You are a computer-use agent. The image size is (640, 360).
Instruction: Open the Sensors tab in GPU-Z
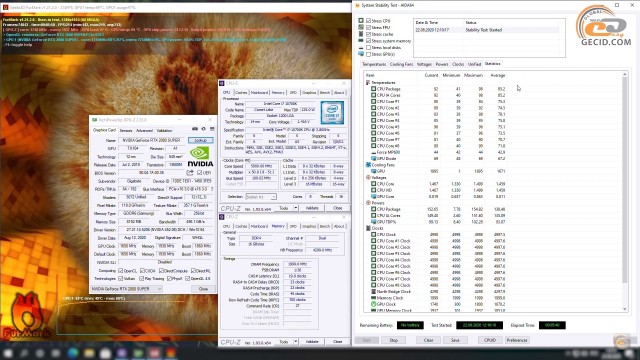point(126,131)
